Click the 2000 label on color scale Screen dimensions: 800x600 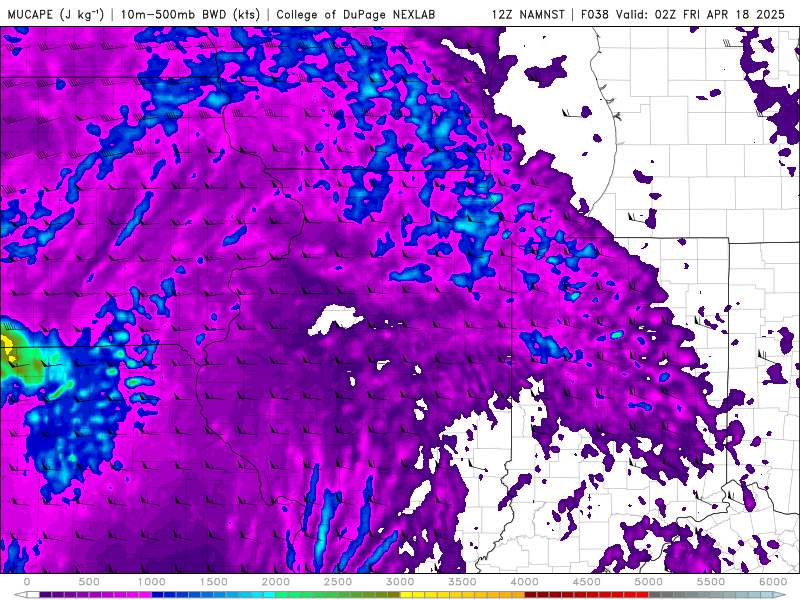click(x=276, y=582)
